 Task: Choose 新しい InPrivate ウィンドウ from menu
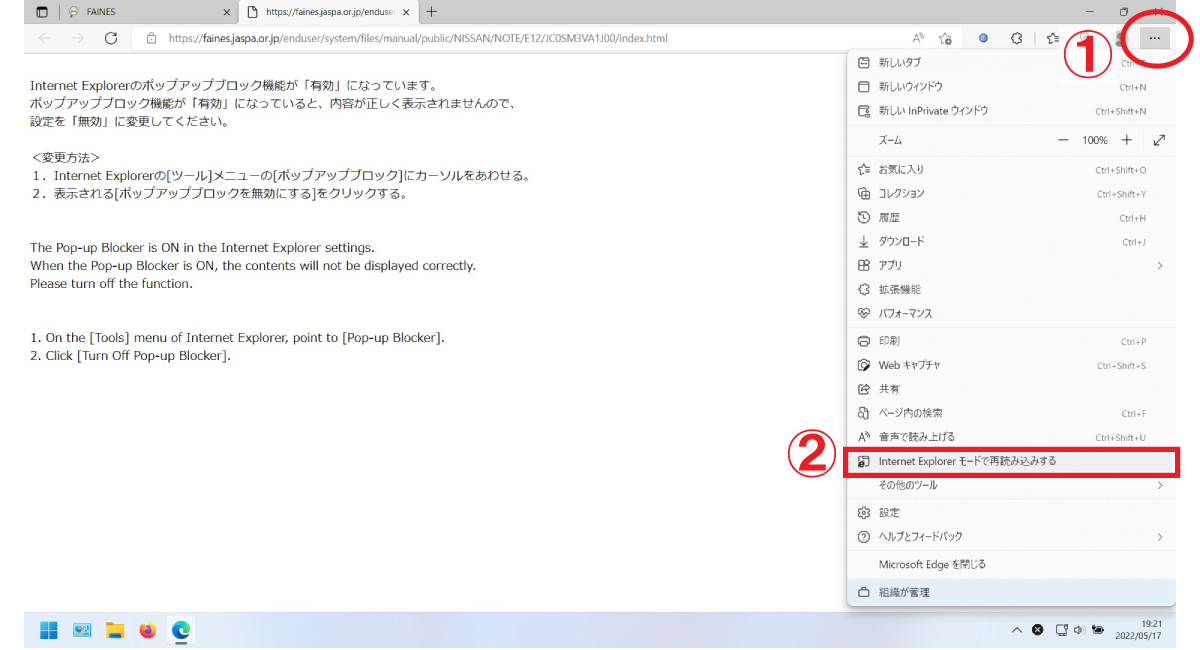(933, 111)
